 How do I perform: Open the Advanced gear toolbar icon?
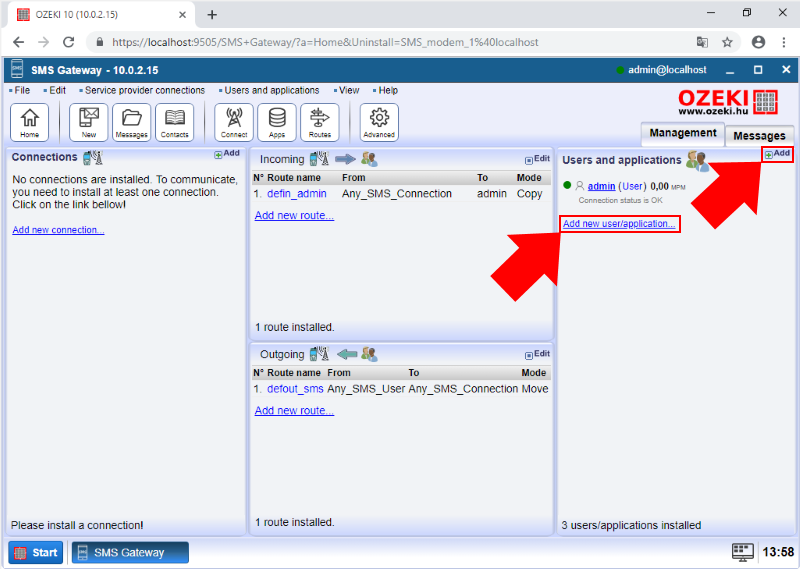click(379, 122)
